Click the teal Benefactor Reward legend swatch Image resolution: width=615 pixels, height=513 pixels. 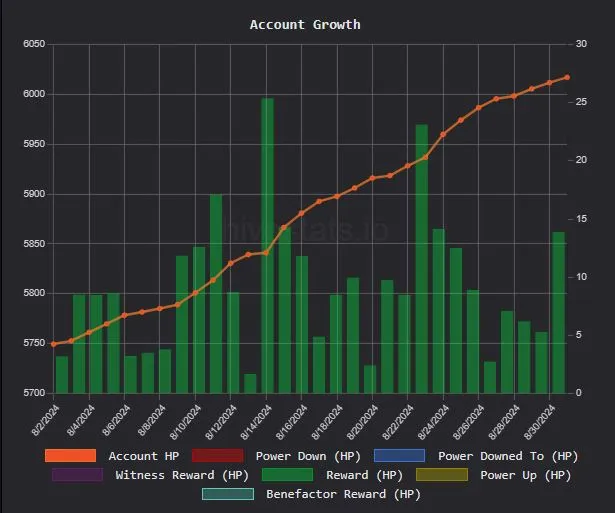[228, 494]
